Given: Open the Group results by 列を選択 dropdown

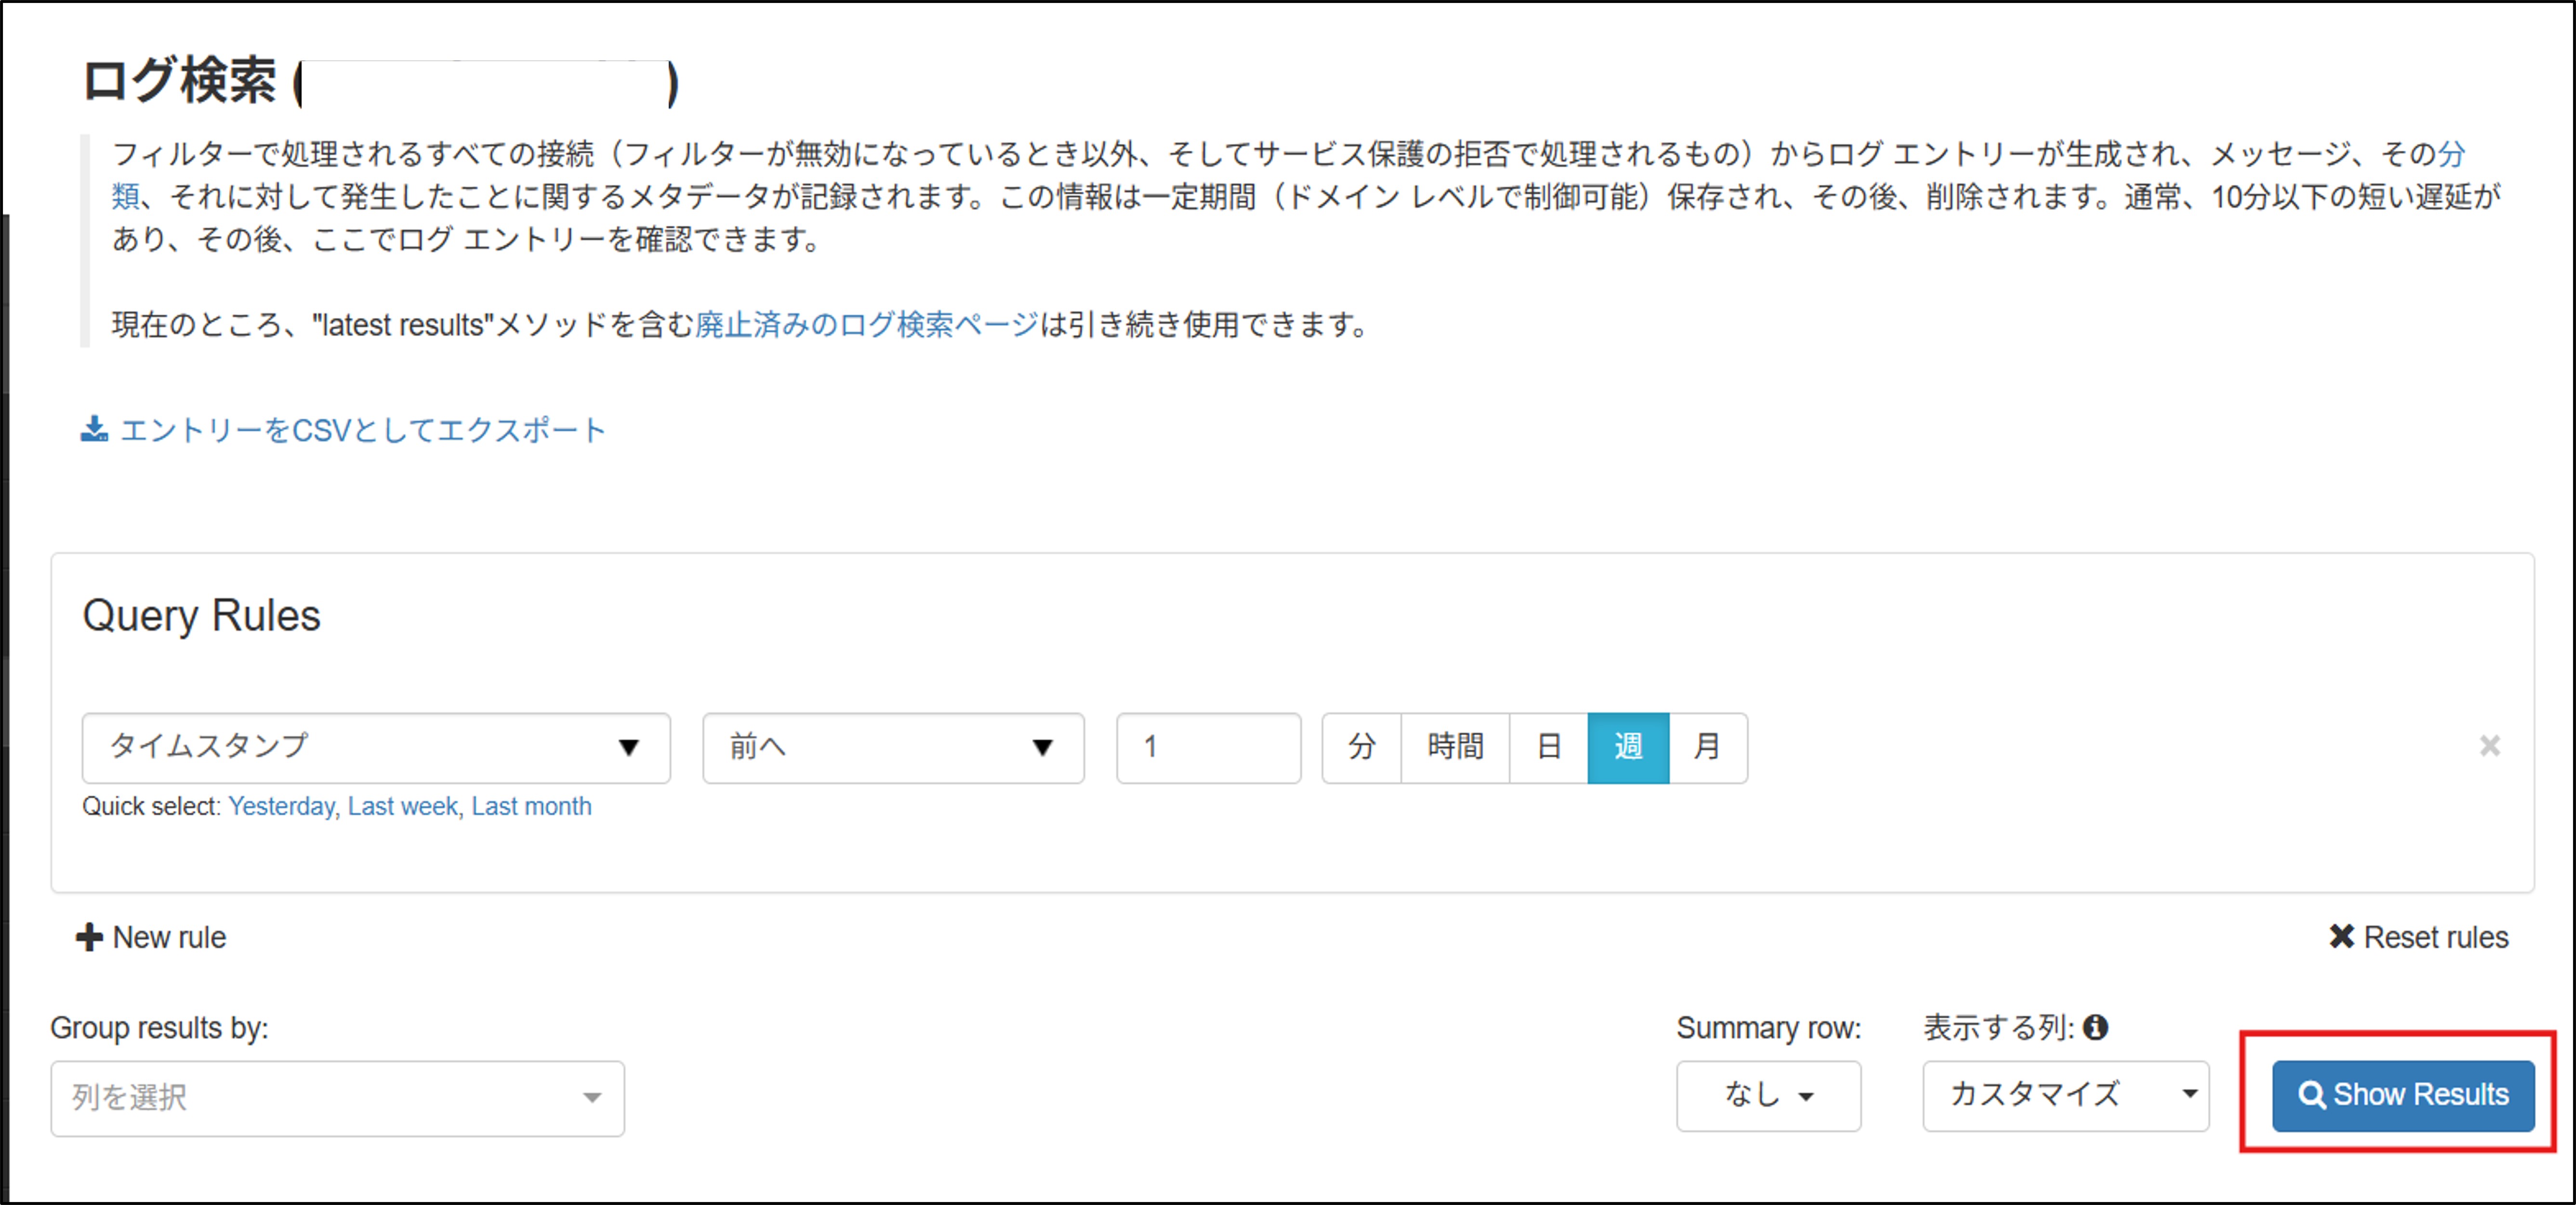Looking at the screenshot, I should [x=338, y=1098].
